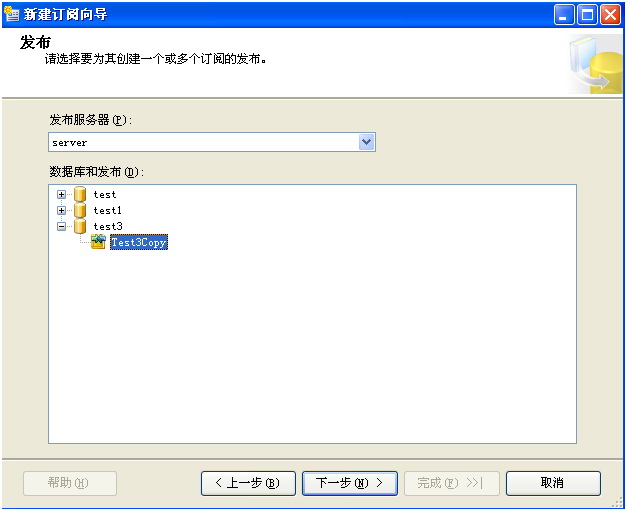Select the Test3Copy publication name
The height and width of the screenshot is (511, 627).
[x=138, y=243]
